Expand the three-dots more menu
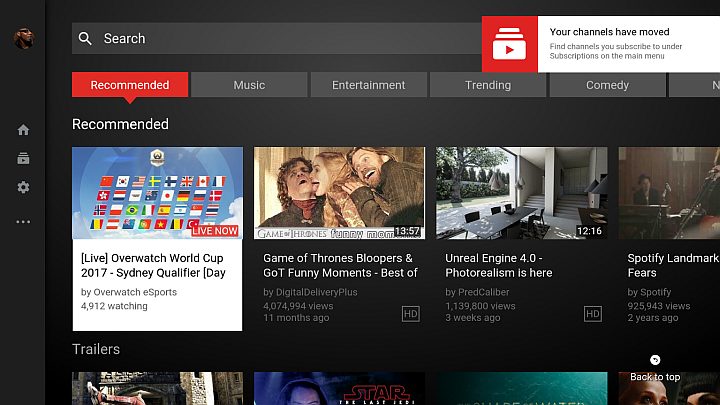The image size is (720, 405). click(23, 222)
